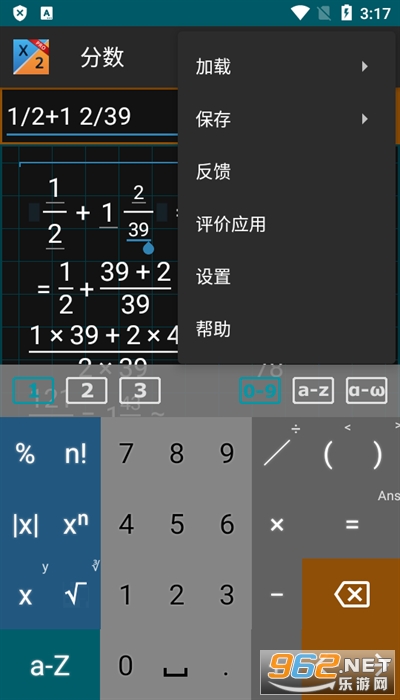Tap the space bar key
This screenshot has height=700, width=400.
tap(176, 665)
